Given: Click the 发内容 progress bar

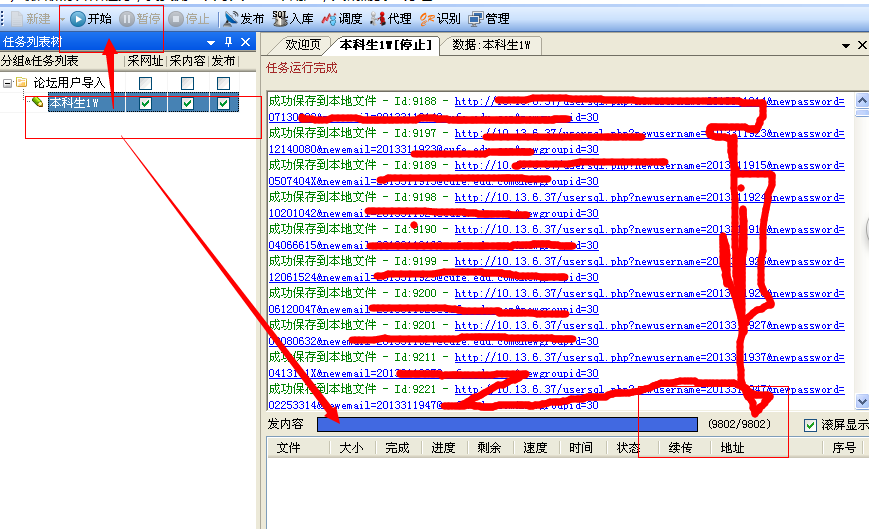Looking at the screenshot, I should click(x=507, y=424).
